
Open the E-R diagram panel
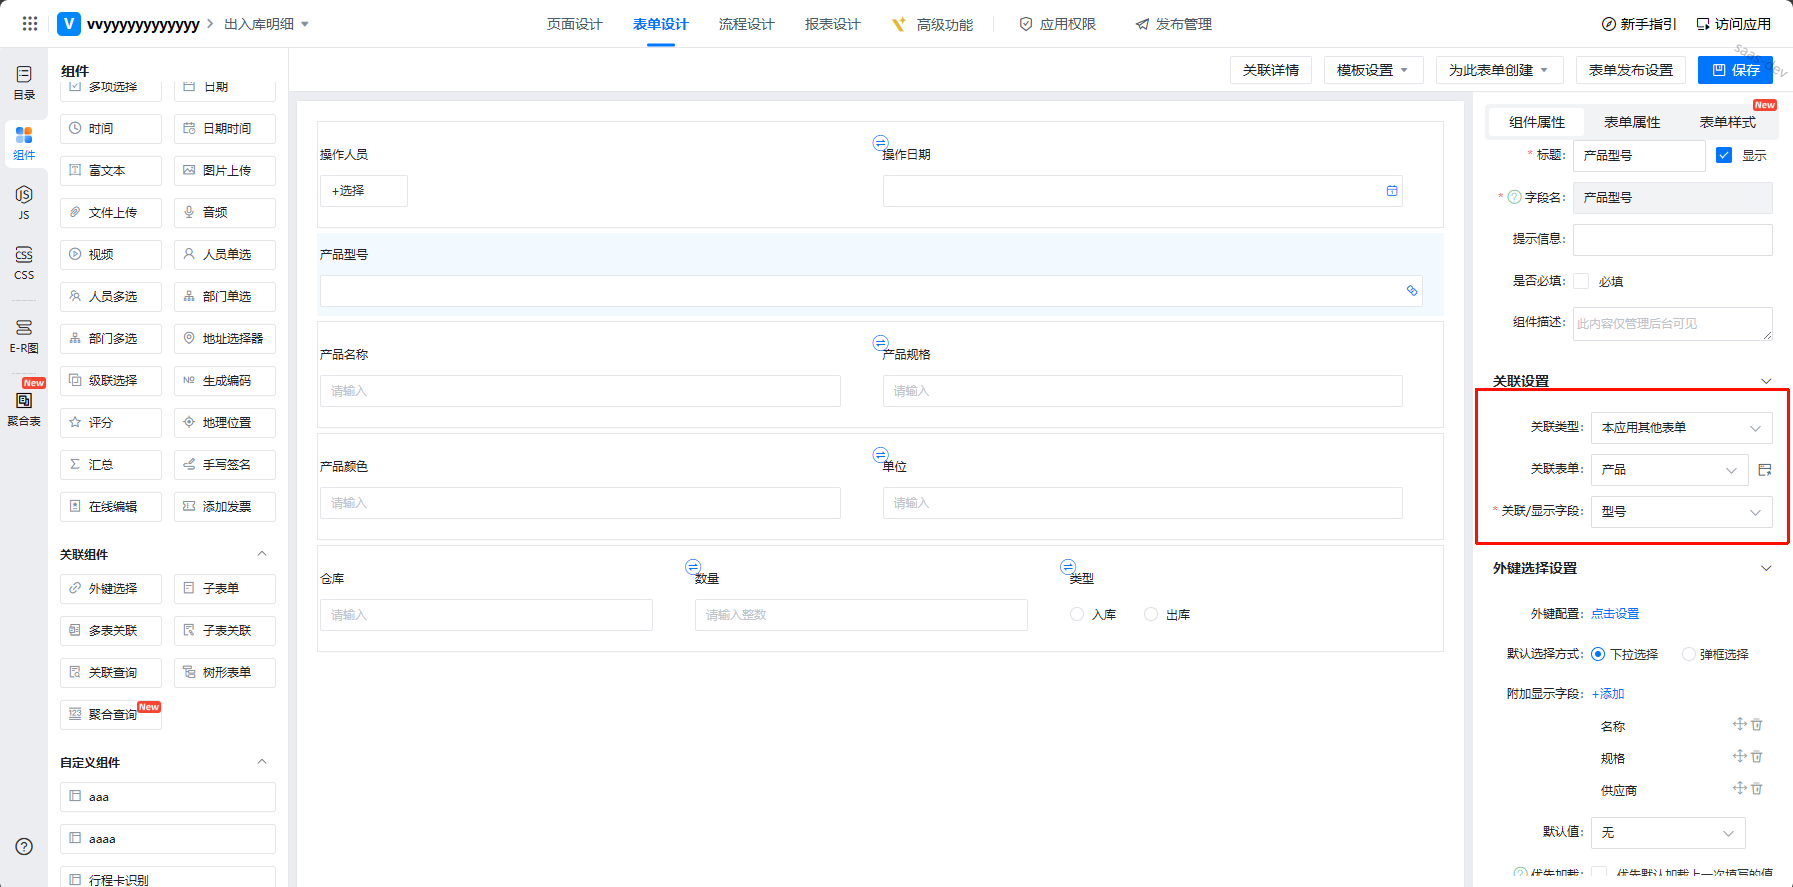[24, 335]
